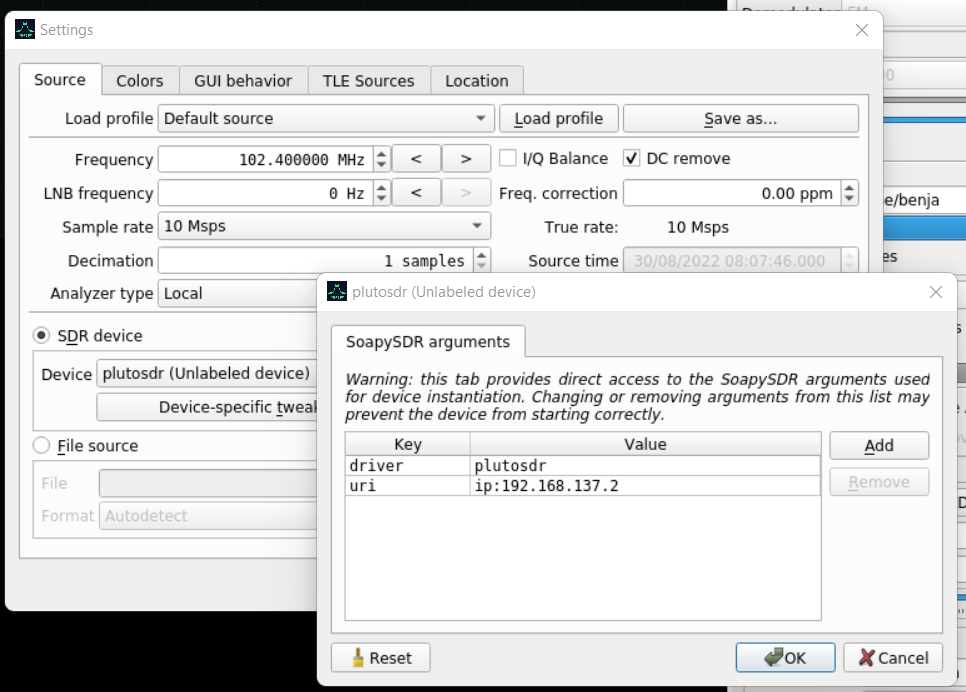966x692 pixels.
Task: Open the Load profile dropdown showing Default source
Action: pos(325,118)
